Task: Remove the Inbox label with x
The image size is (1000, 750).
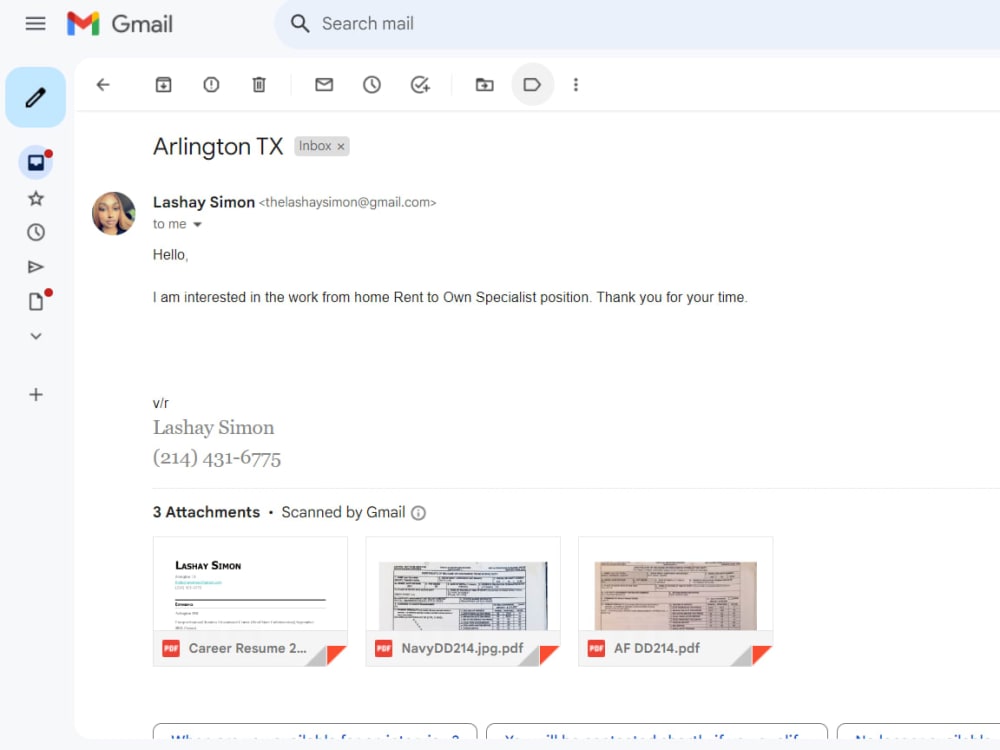Action: click(x=341, y=147)
